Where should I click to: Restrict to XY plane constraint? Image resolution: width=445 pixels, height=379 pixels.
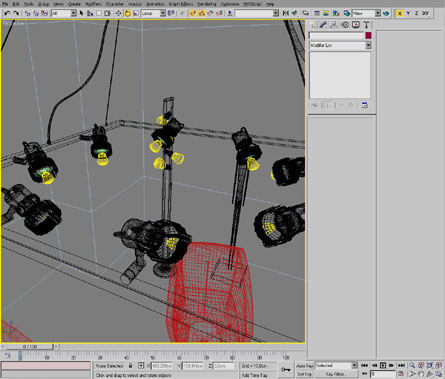[425, 13]
